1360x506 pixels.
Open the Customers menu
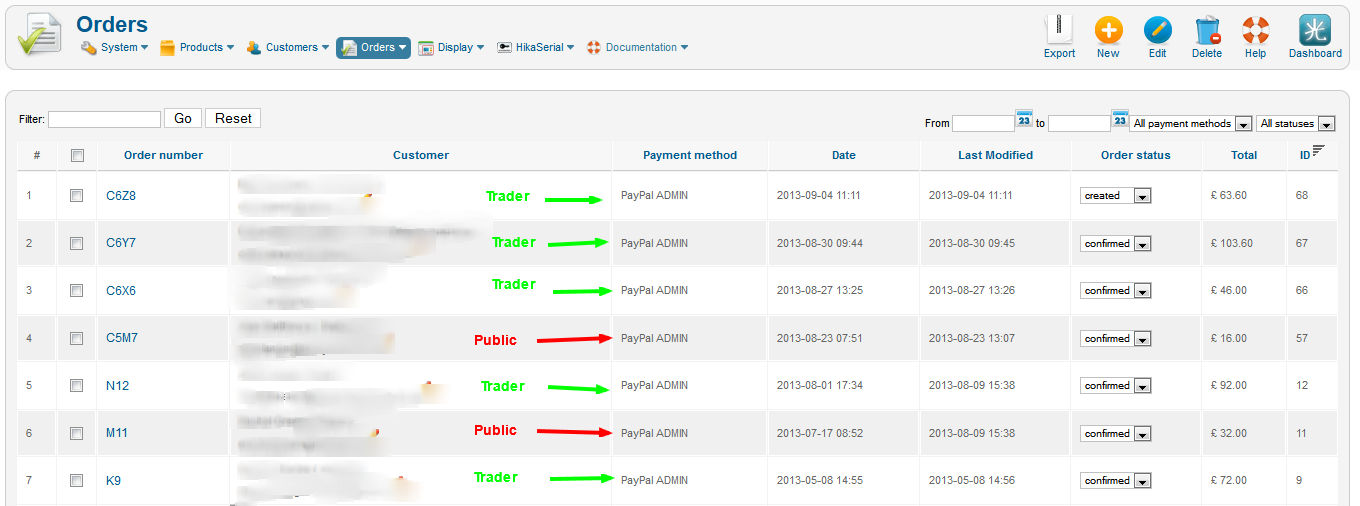tap(287, 47)
